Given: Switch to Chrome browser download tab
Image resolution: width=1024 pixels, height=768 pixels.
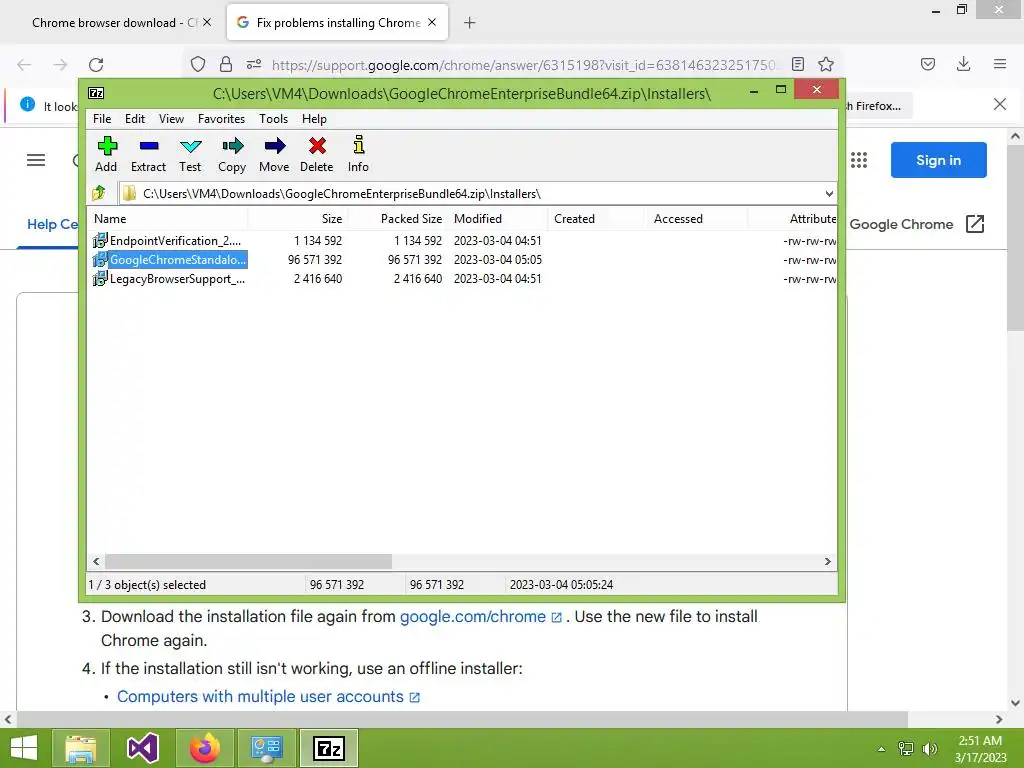Looking at the screenshot, I should [x=113, y=23].
